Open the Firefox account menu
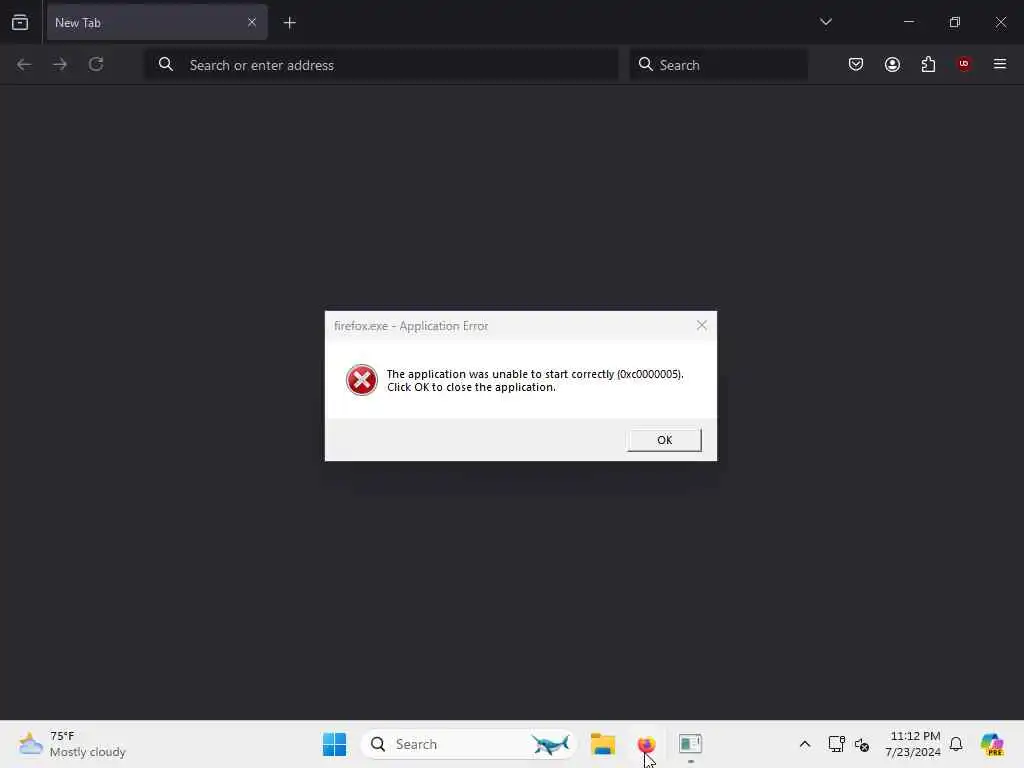Screen dimensions: 1024x768 (x=892, y=64)
